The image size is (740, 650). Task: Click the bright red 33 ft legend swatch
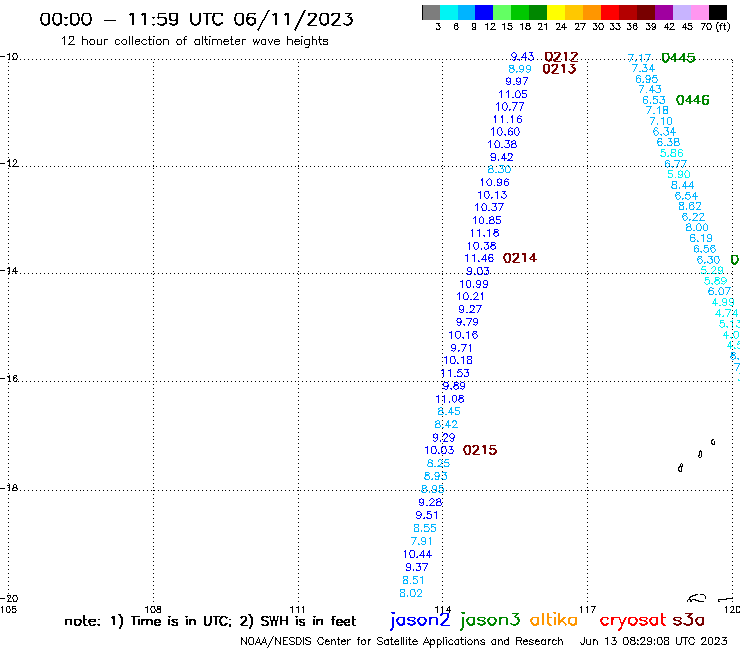coord(610,12)
